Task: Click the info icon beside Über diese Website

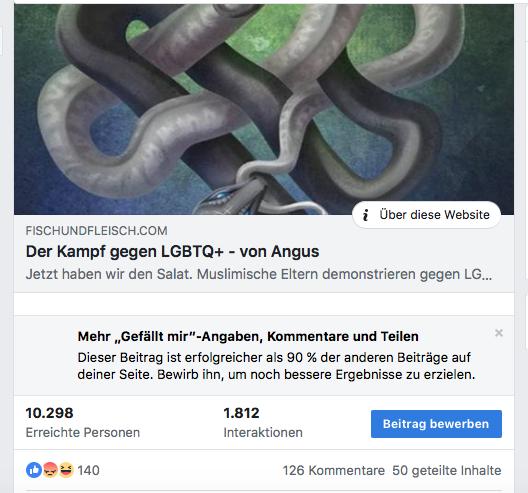Action: coord(365,215)
